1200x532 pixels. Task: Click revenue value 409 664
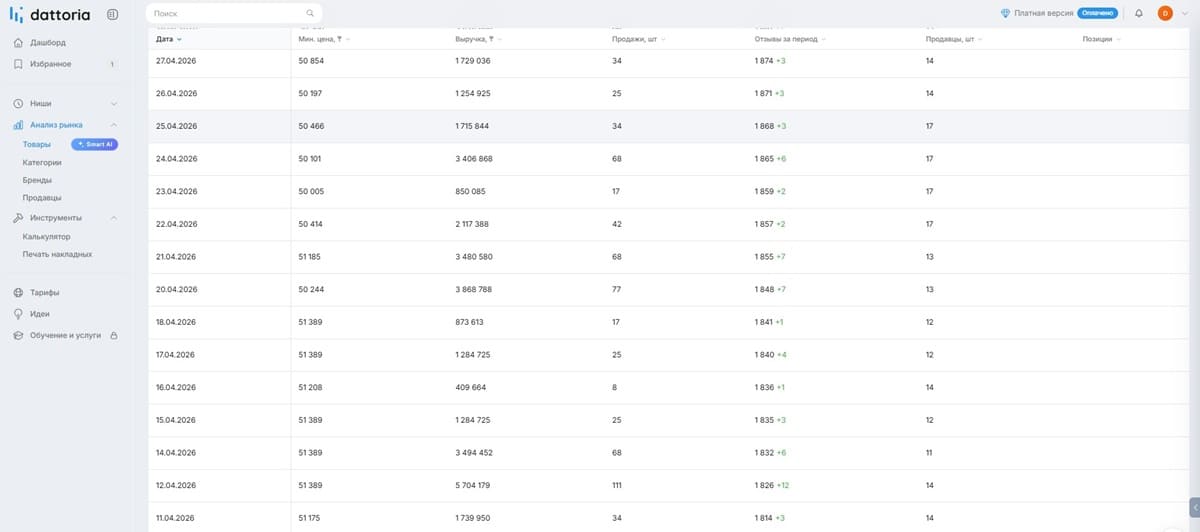[470, 387]
